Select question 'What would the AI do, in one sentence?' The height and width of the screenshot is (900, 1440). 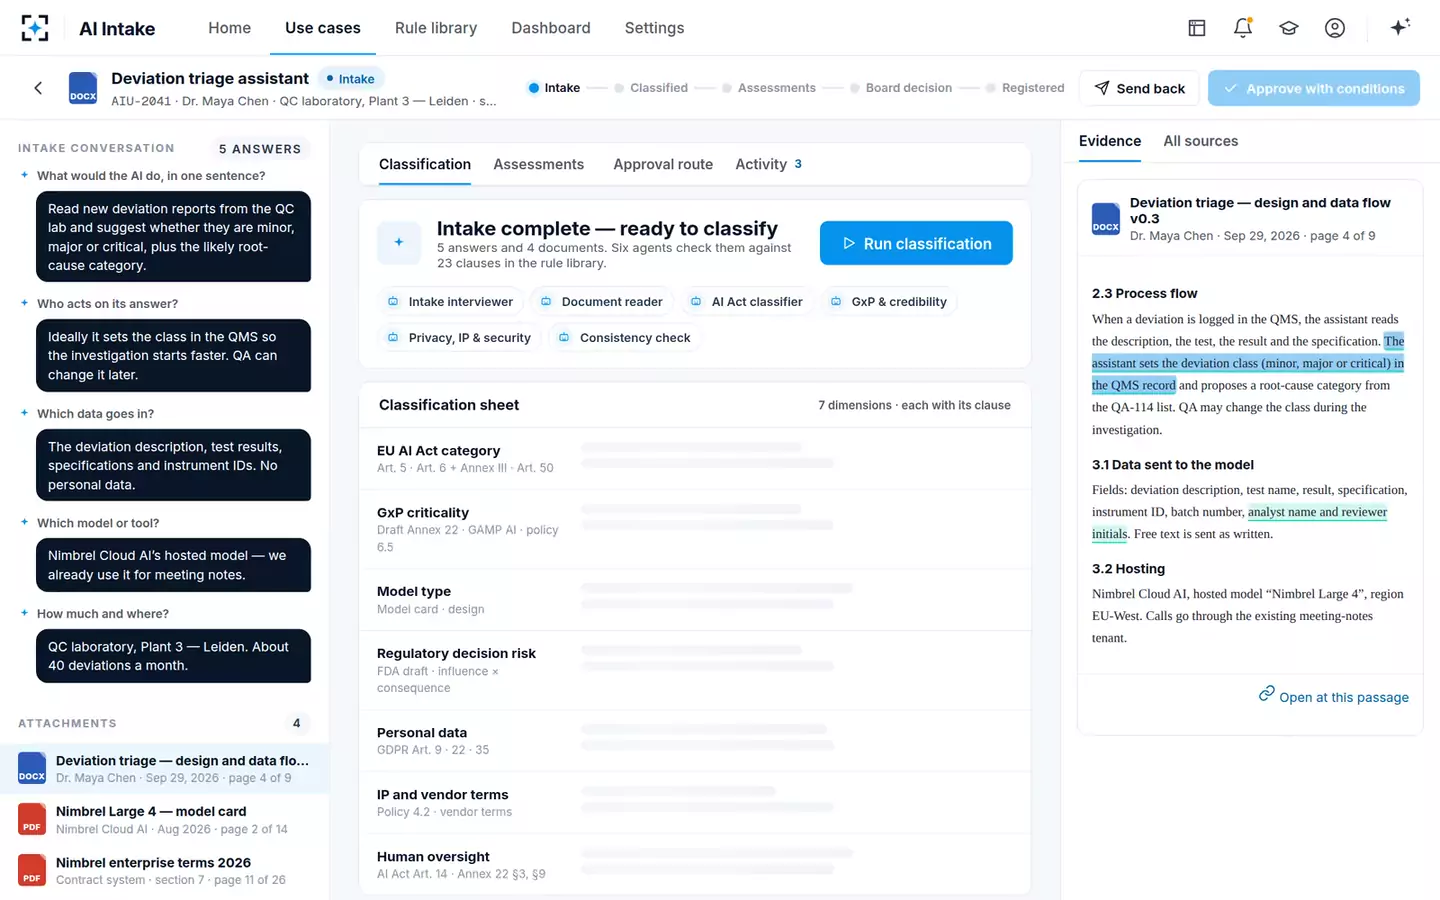(x=151, y=176)
